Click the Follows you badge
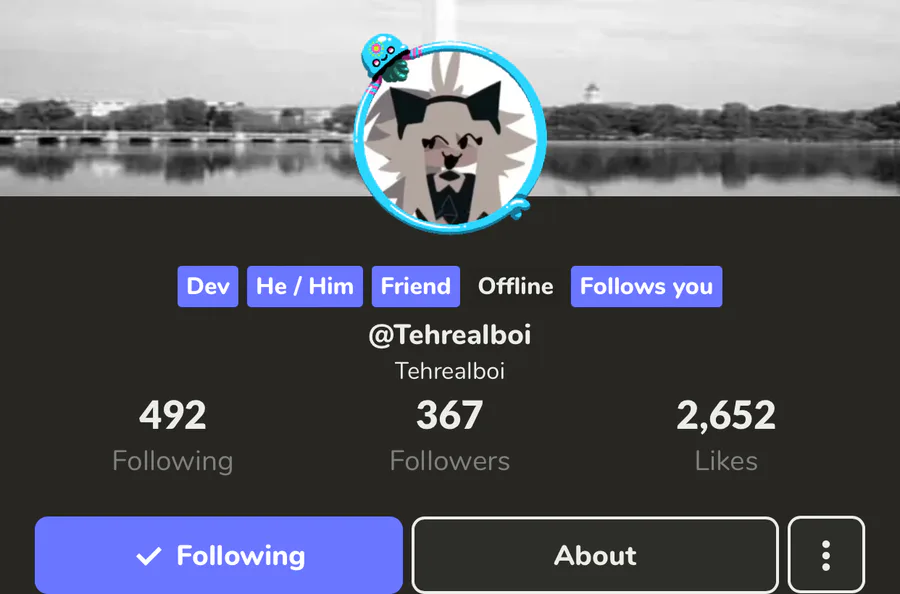Viewport: 900px width, 594px height. (646, 286)
